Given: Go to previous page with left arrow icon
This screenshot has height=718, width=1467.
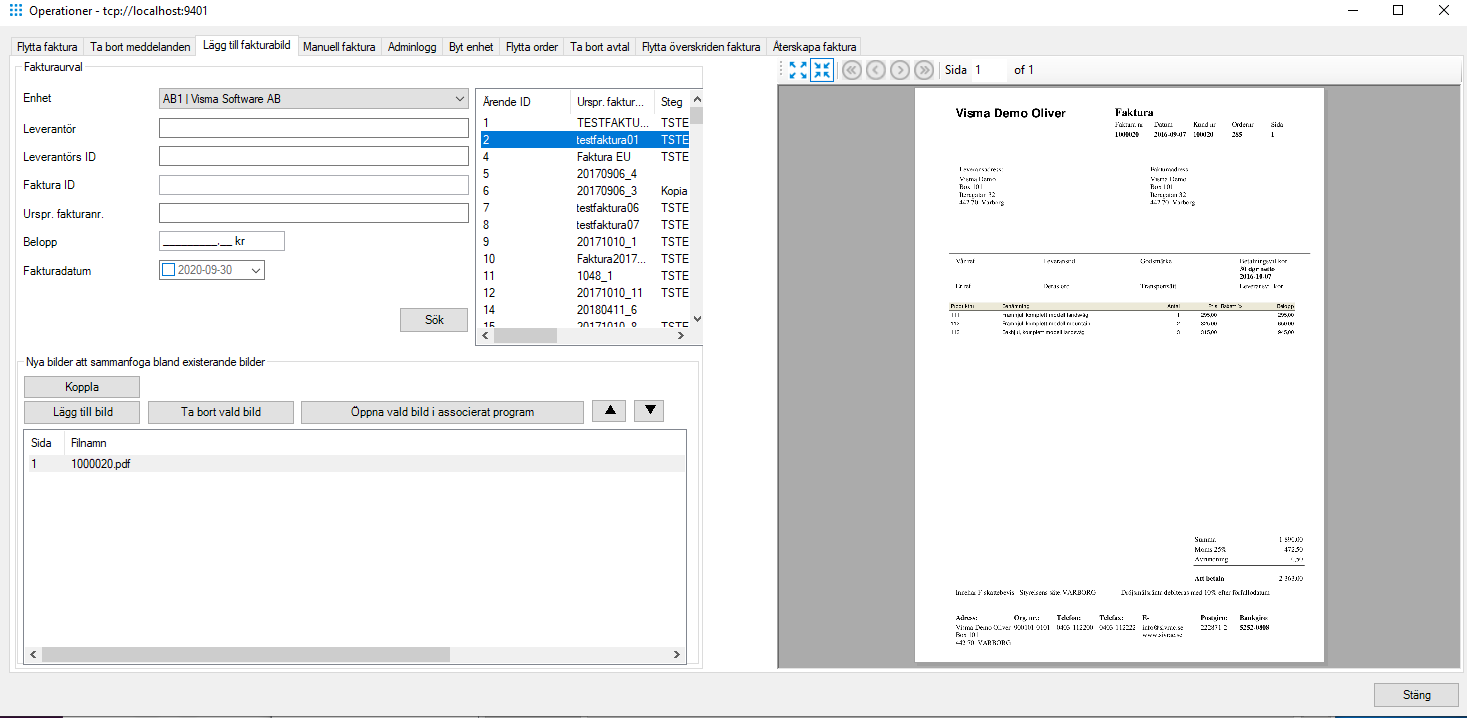Looking at the screenshot, I should (x=876, y=70).
